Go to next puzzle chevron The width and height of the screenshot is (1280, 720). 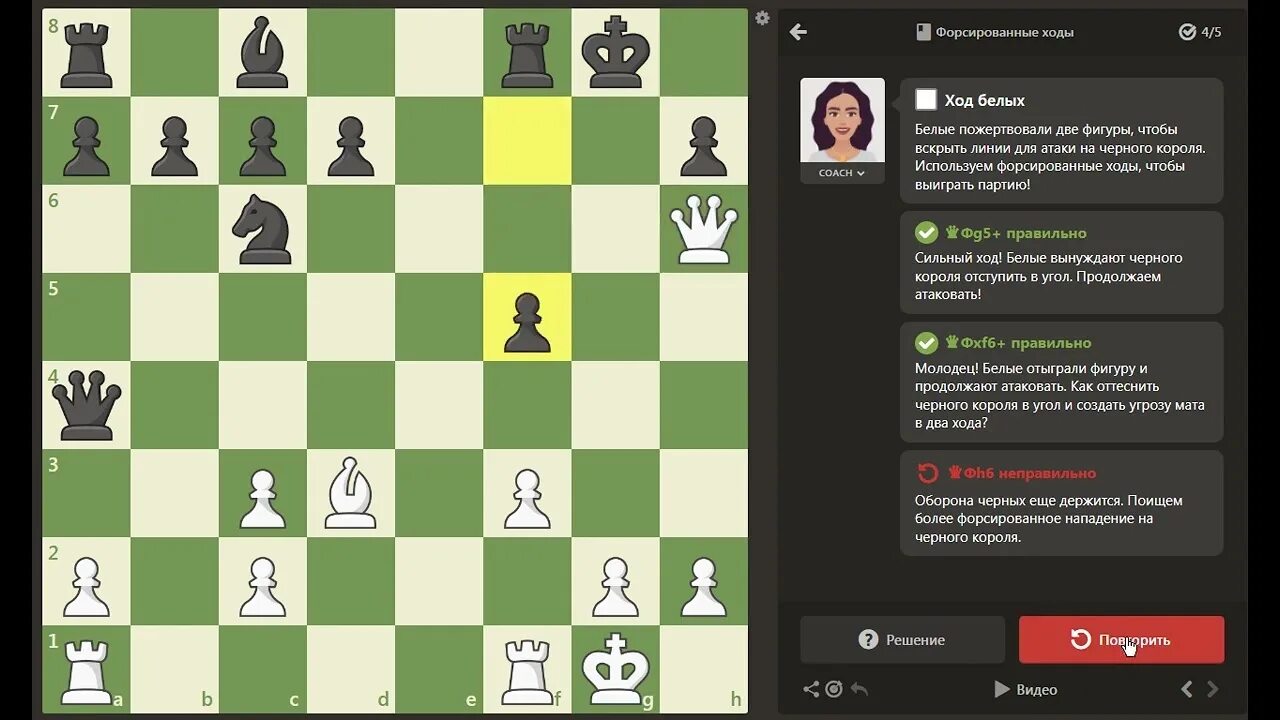1212,689
